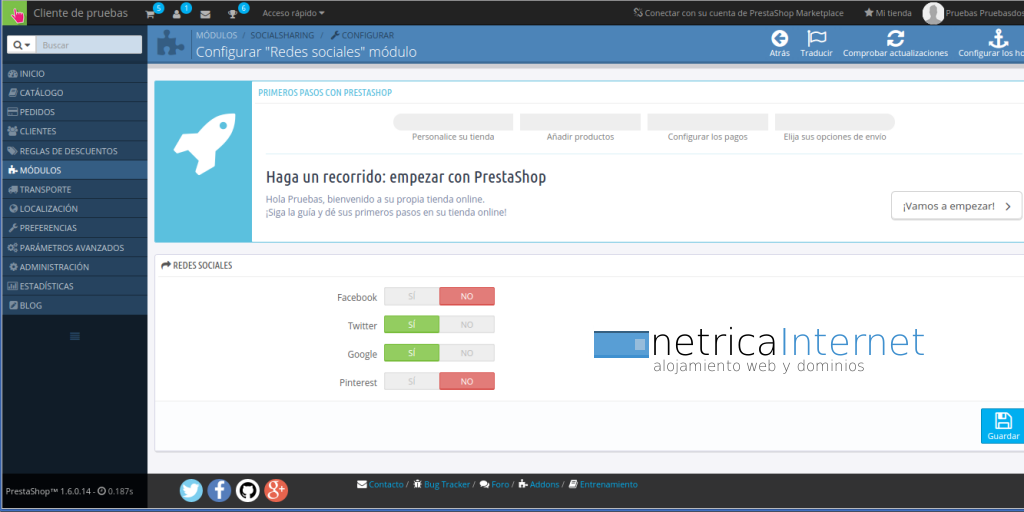Open MÓDULOS in the sidebar
This screenshot has height=512, width=1024.
[x=74, y=170]
